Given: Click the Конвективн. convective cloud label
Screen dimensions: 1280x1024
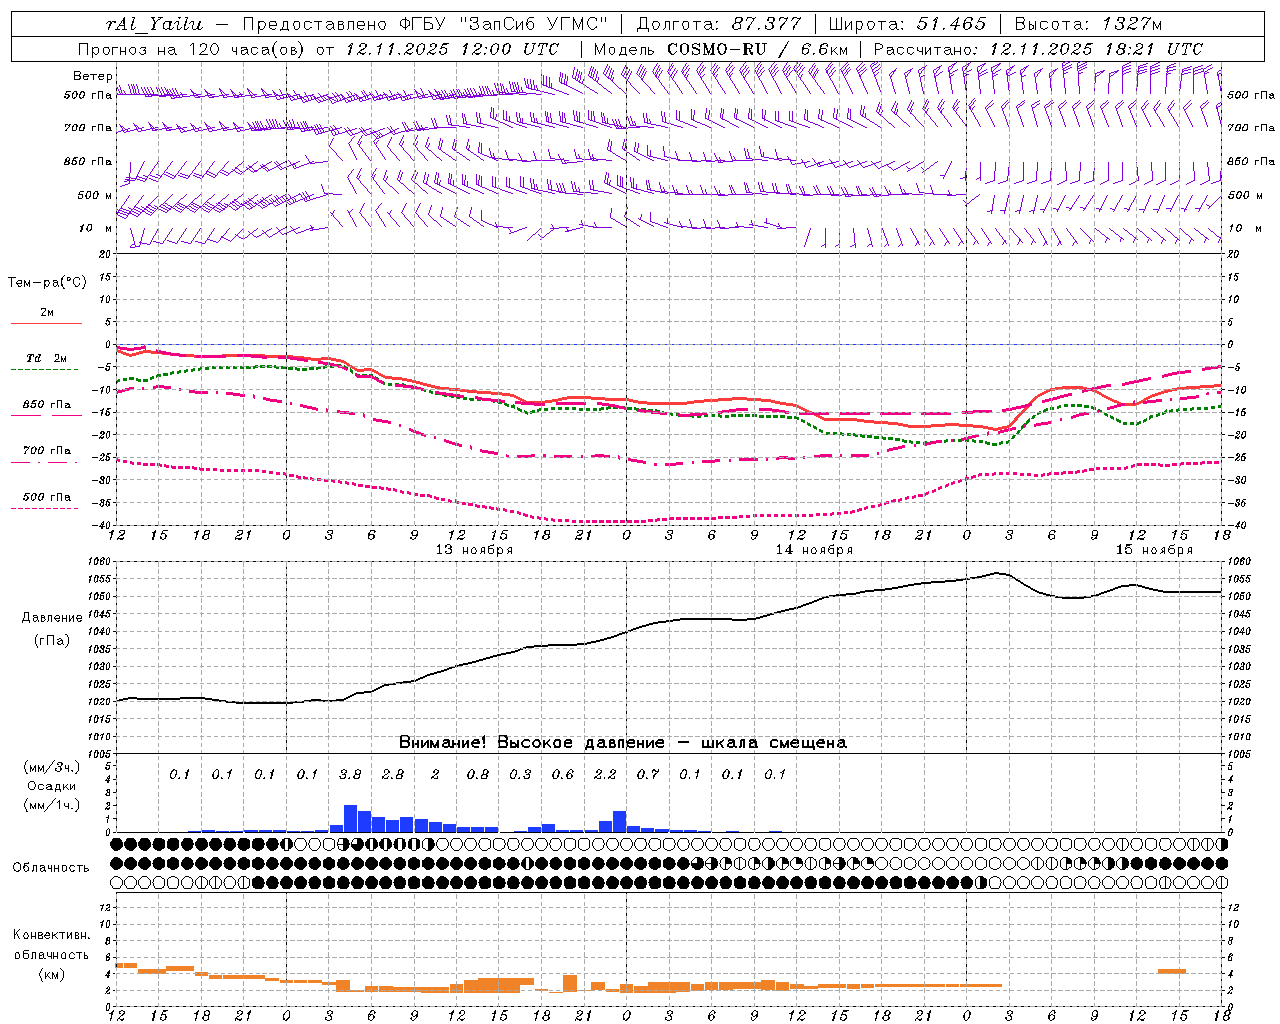Looking at the screenshot, I should tap(52, 935).
